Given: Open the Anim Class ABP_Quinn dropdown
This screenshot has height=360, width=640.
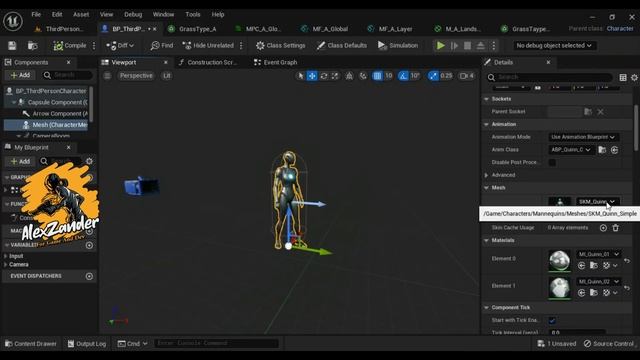Looking at the screenshot, I should pyautogui.click(x=571, y=150).
